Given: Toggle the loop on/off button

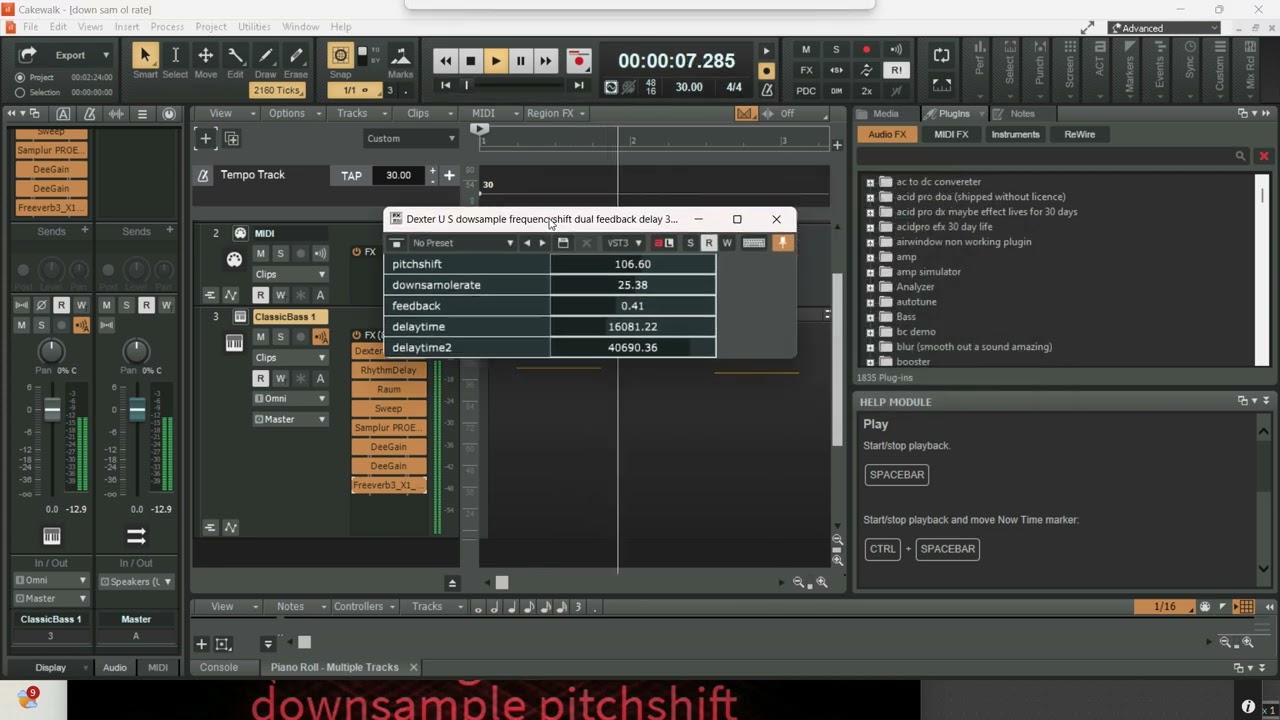Looking at the screenshot, I should [941, 55].
